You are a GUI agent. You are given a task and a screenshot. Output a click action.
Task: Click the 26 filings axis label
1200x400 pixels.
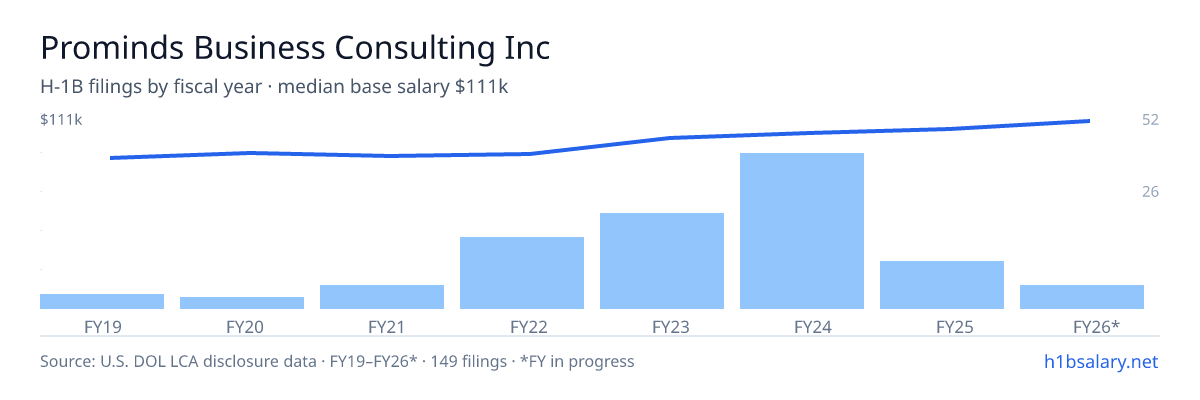pos(1150,191)
